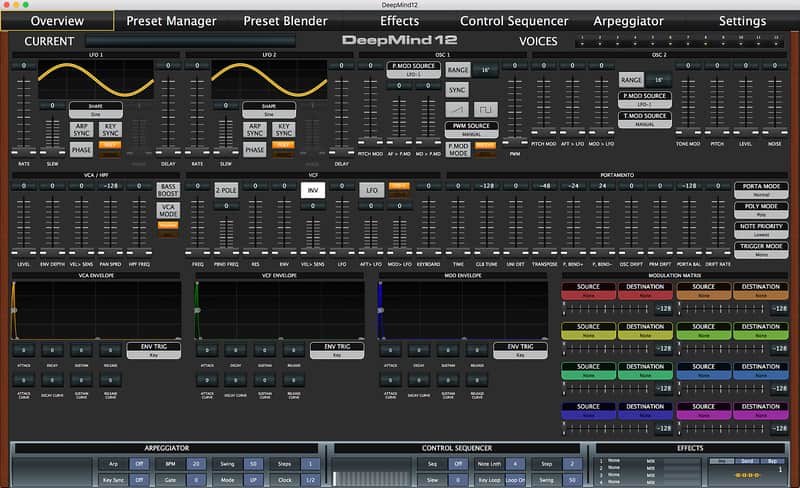Toggle the VCF INV button

click(x=313, y=190)
